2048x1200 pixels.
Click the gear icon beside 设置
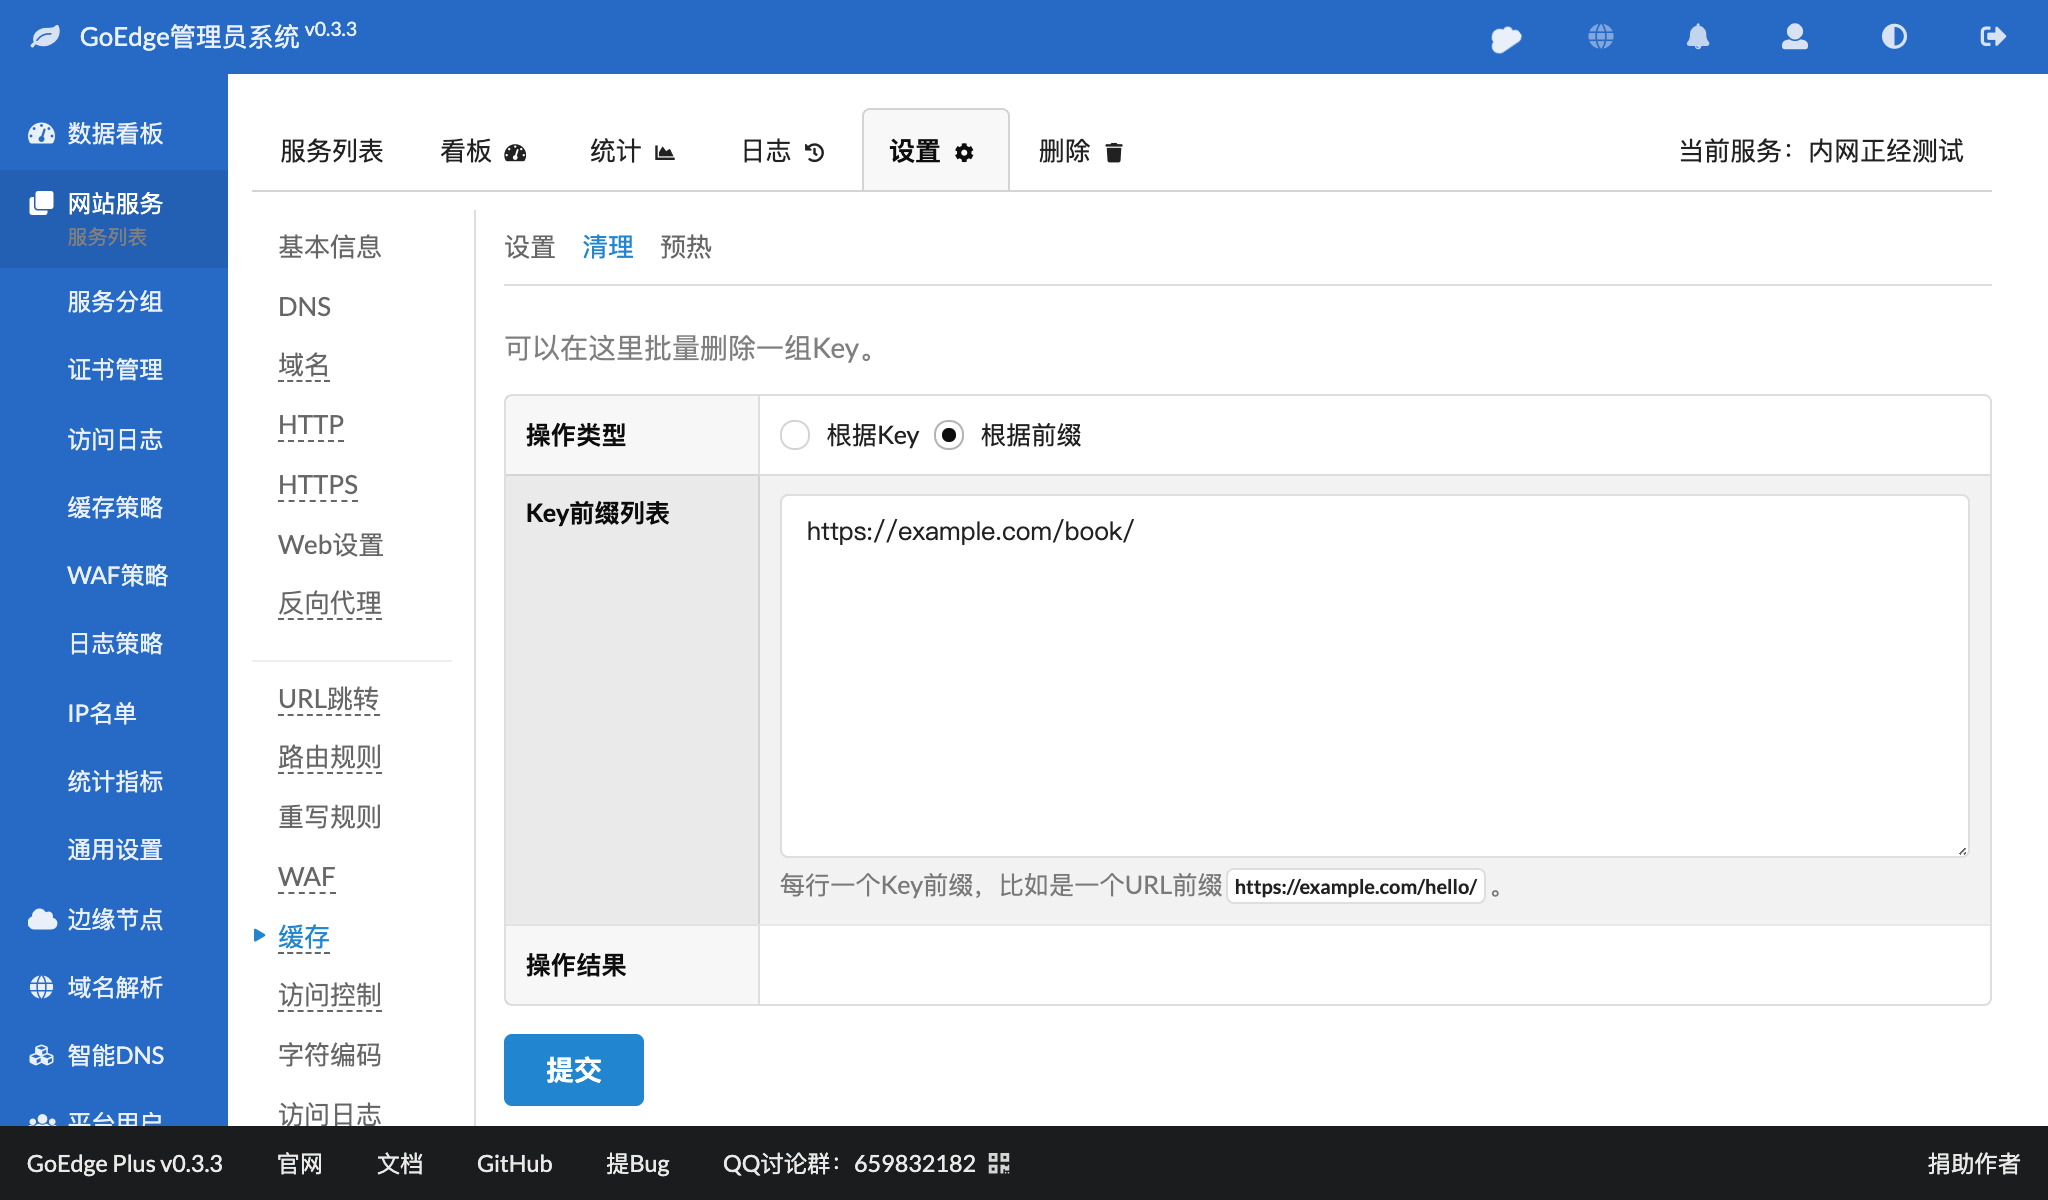pyautogui.click(x=964, y=152)
